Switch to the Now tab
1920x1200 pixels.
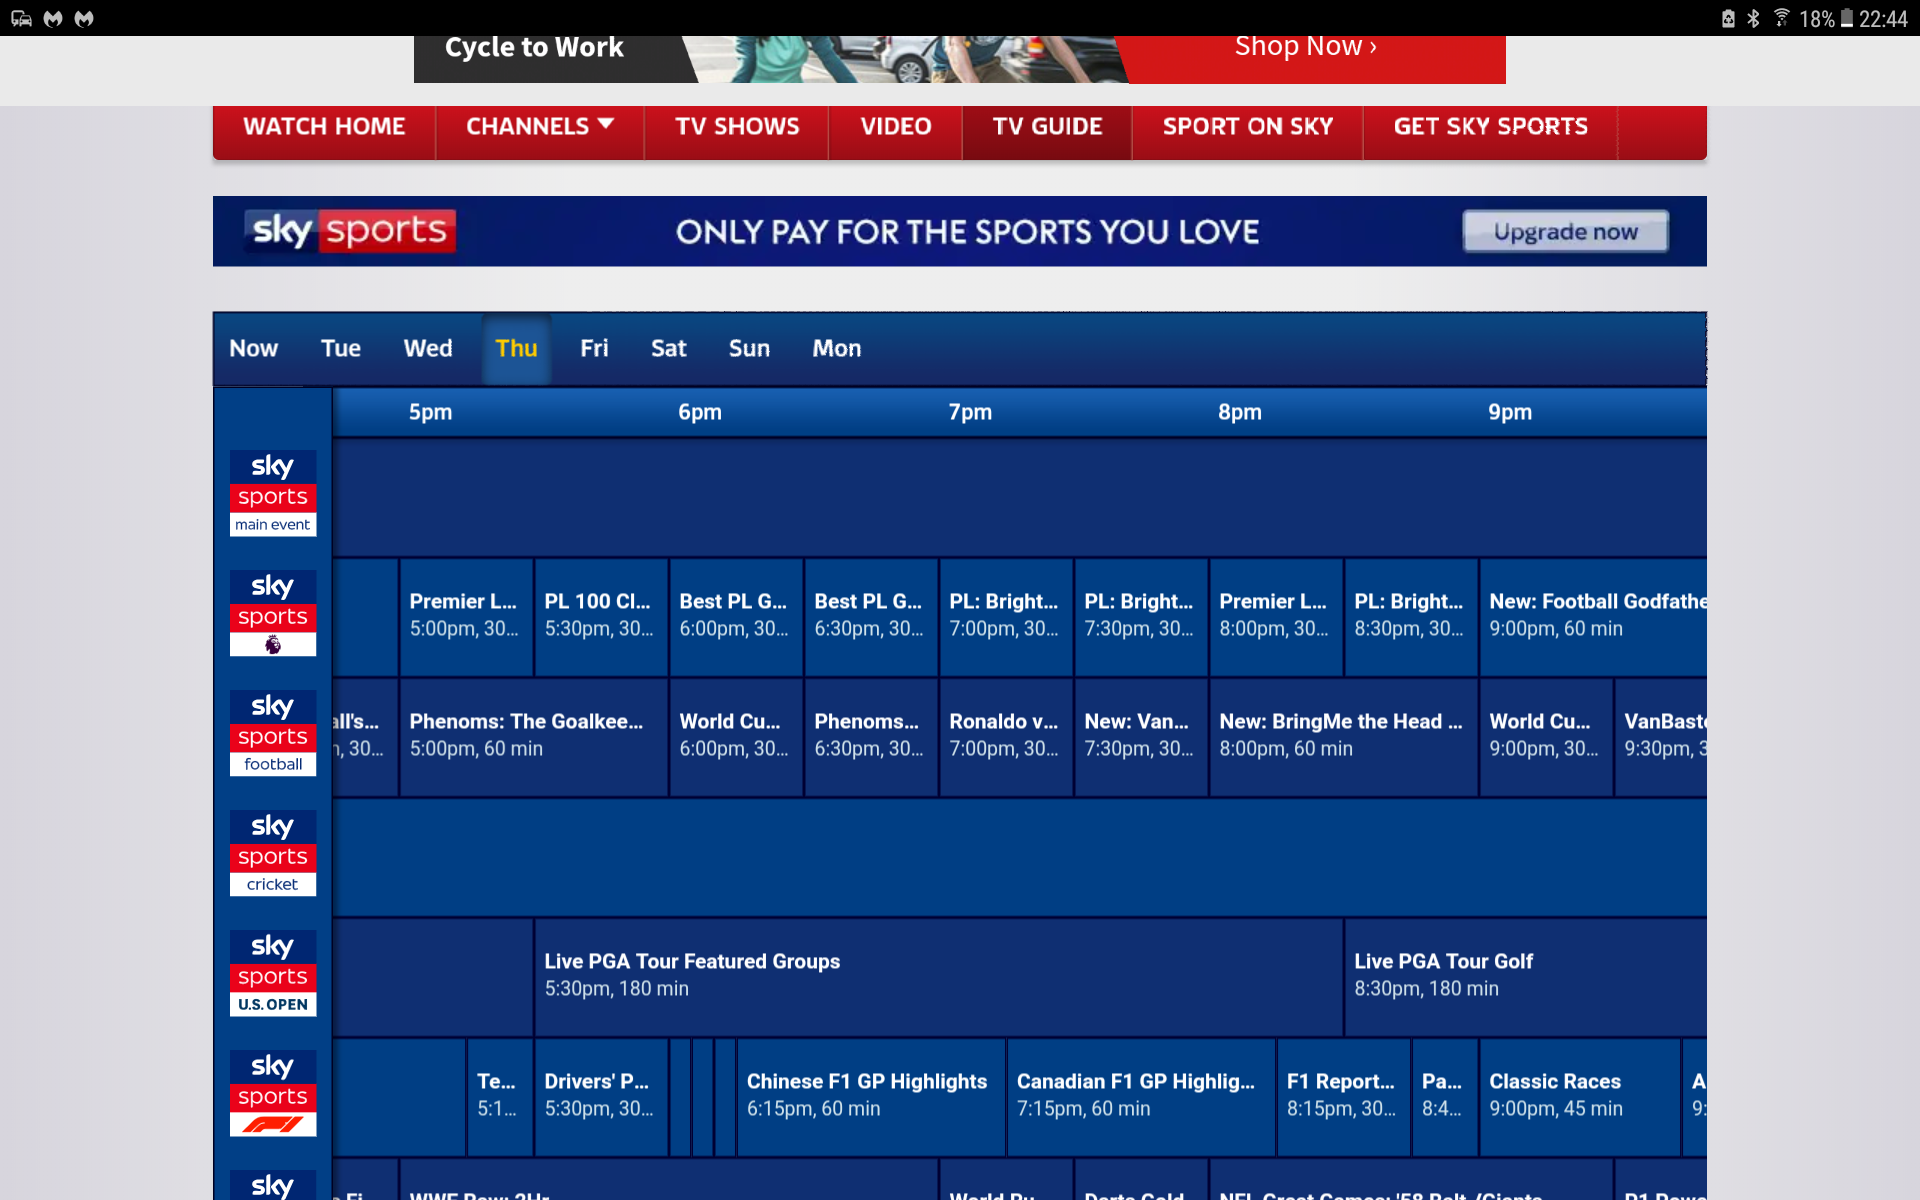point(254,349)
